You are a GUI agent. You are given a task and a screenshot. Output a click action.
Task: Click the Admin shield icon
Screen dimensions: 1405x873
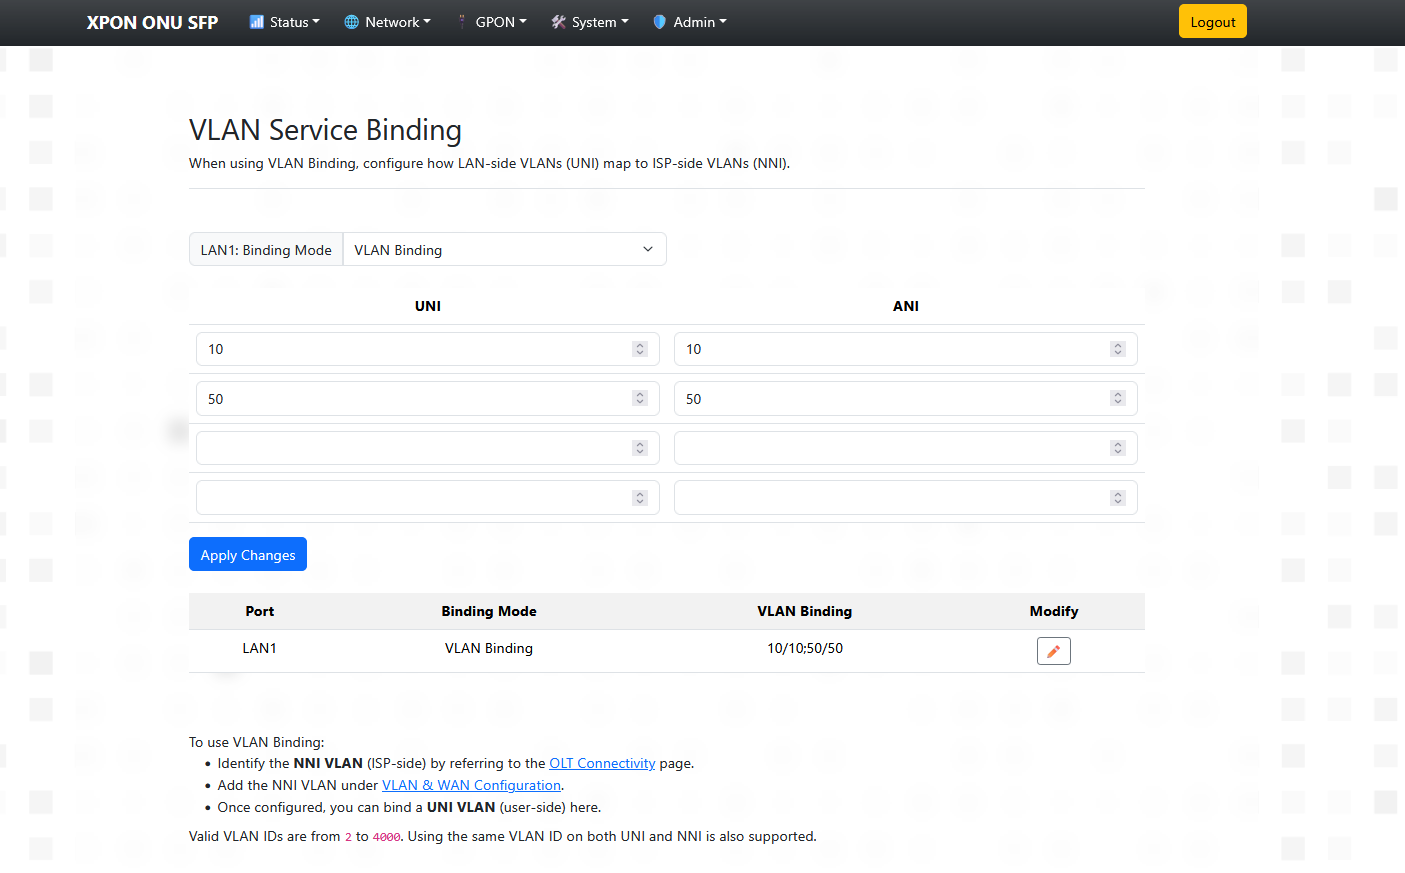[660, 22]
